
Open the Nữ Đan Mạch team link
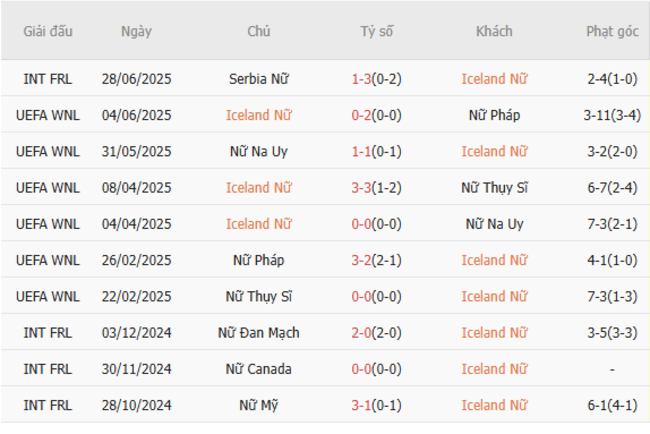258,333
